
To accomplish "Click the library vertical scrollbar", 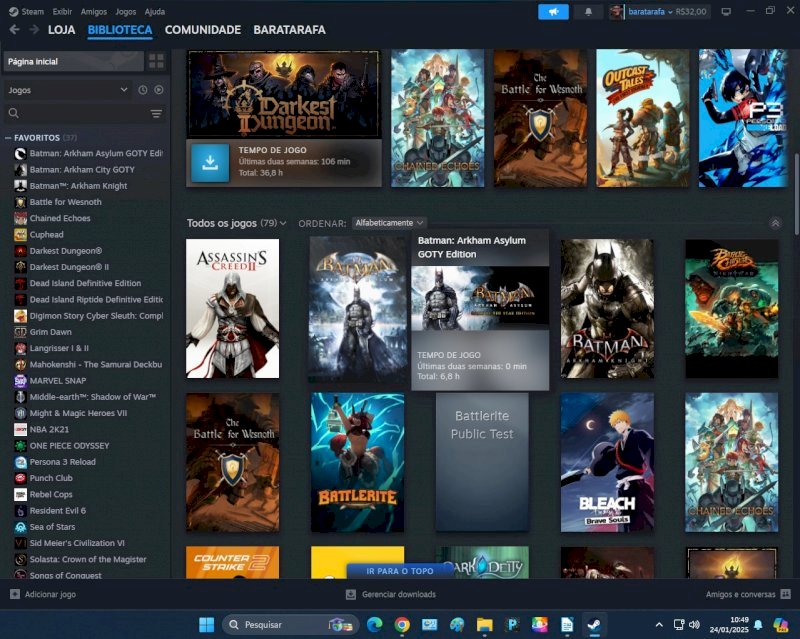I will [x=795, y=194].
